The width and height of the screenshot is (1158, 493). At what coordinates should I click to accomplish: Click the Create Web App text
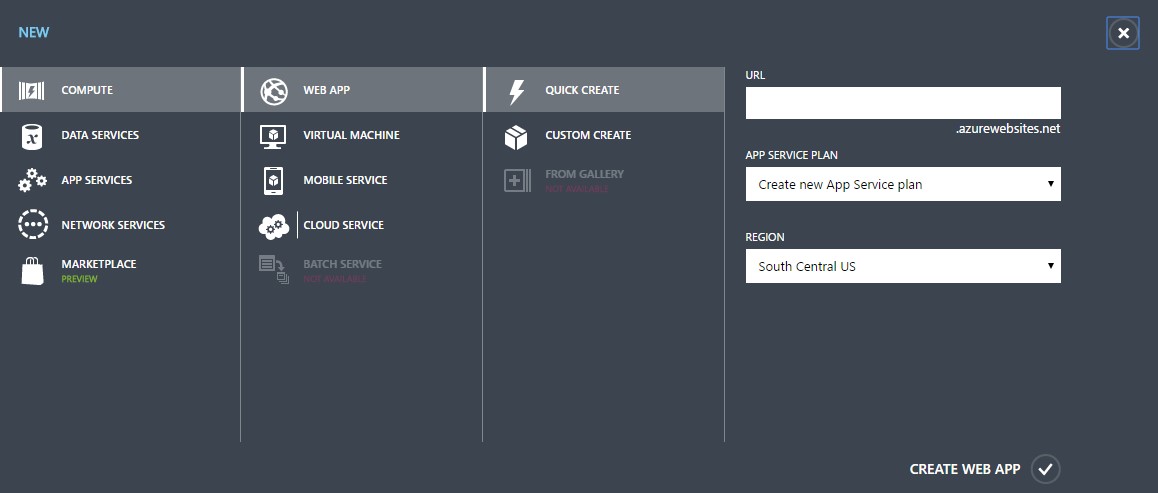964,469
